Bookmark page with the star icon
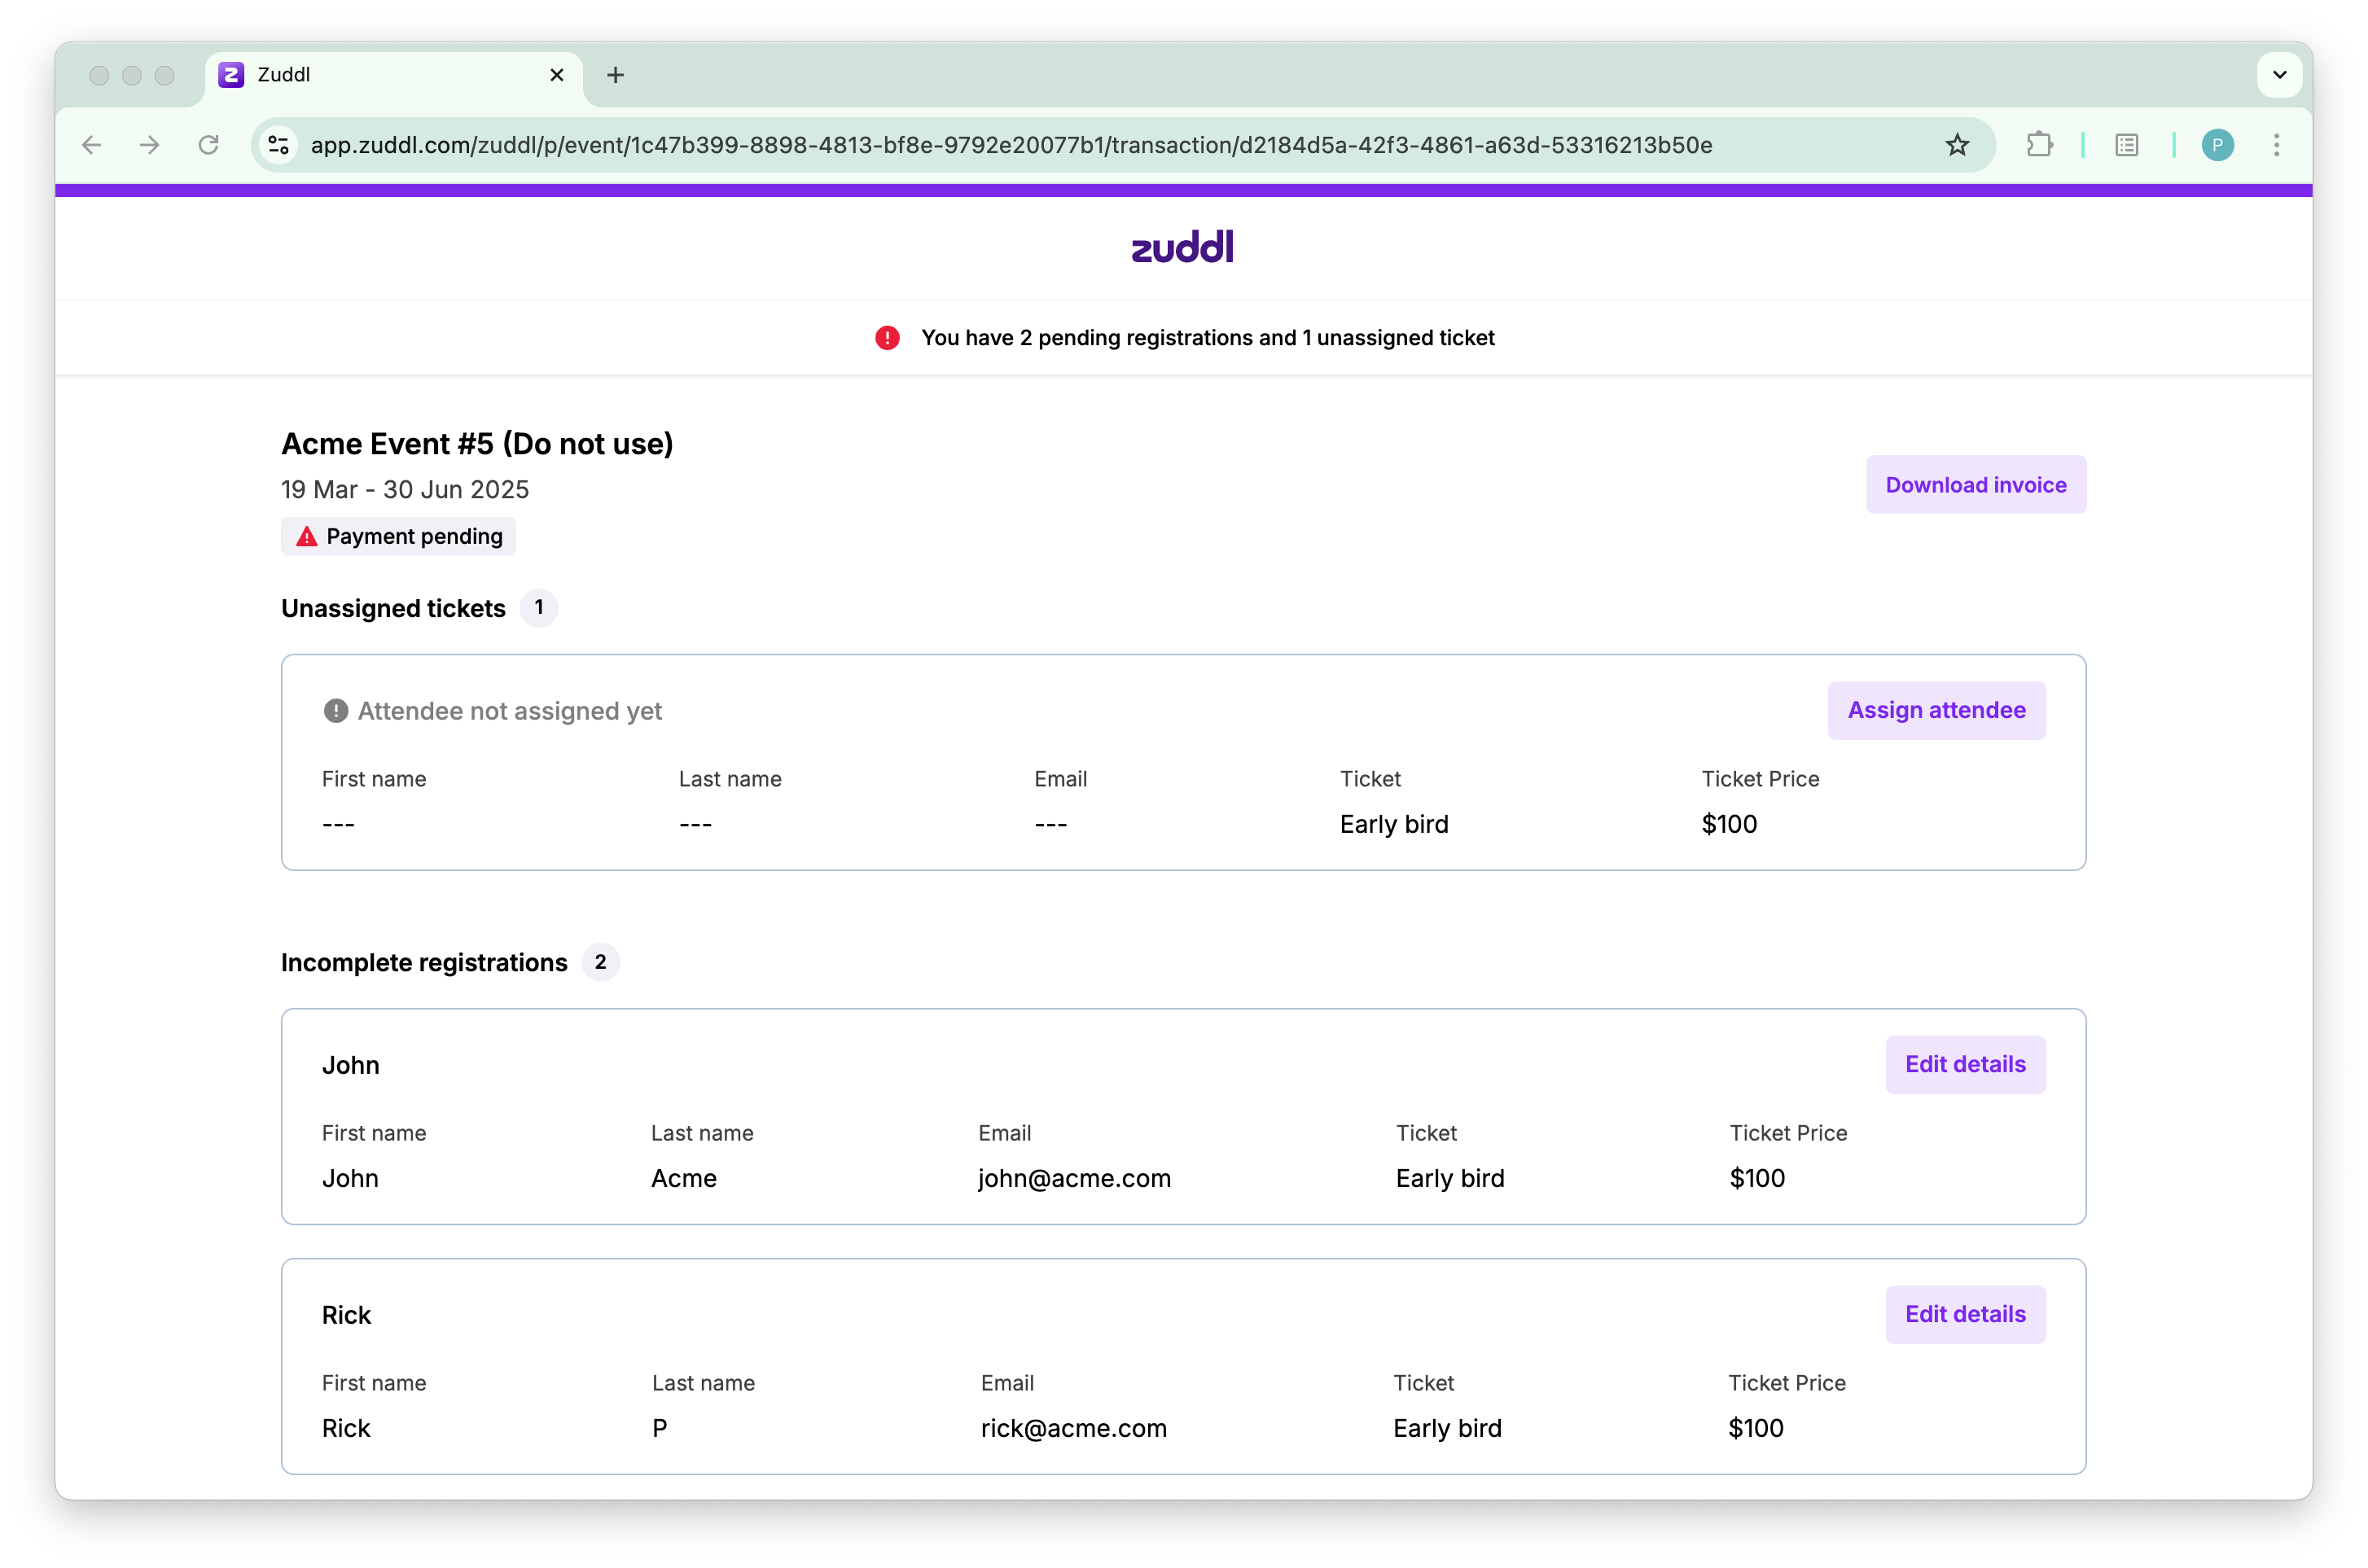 [x=1957, y=145]
